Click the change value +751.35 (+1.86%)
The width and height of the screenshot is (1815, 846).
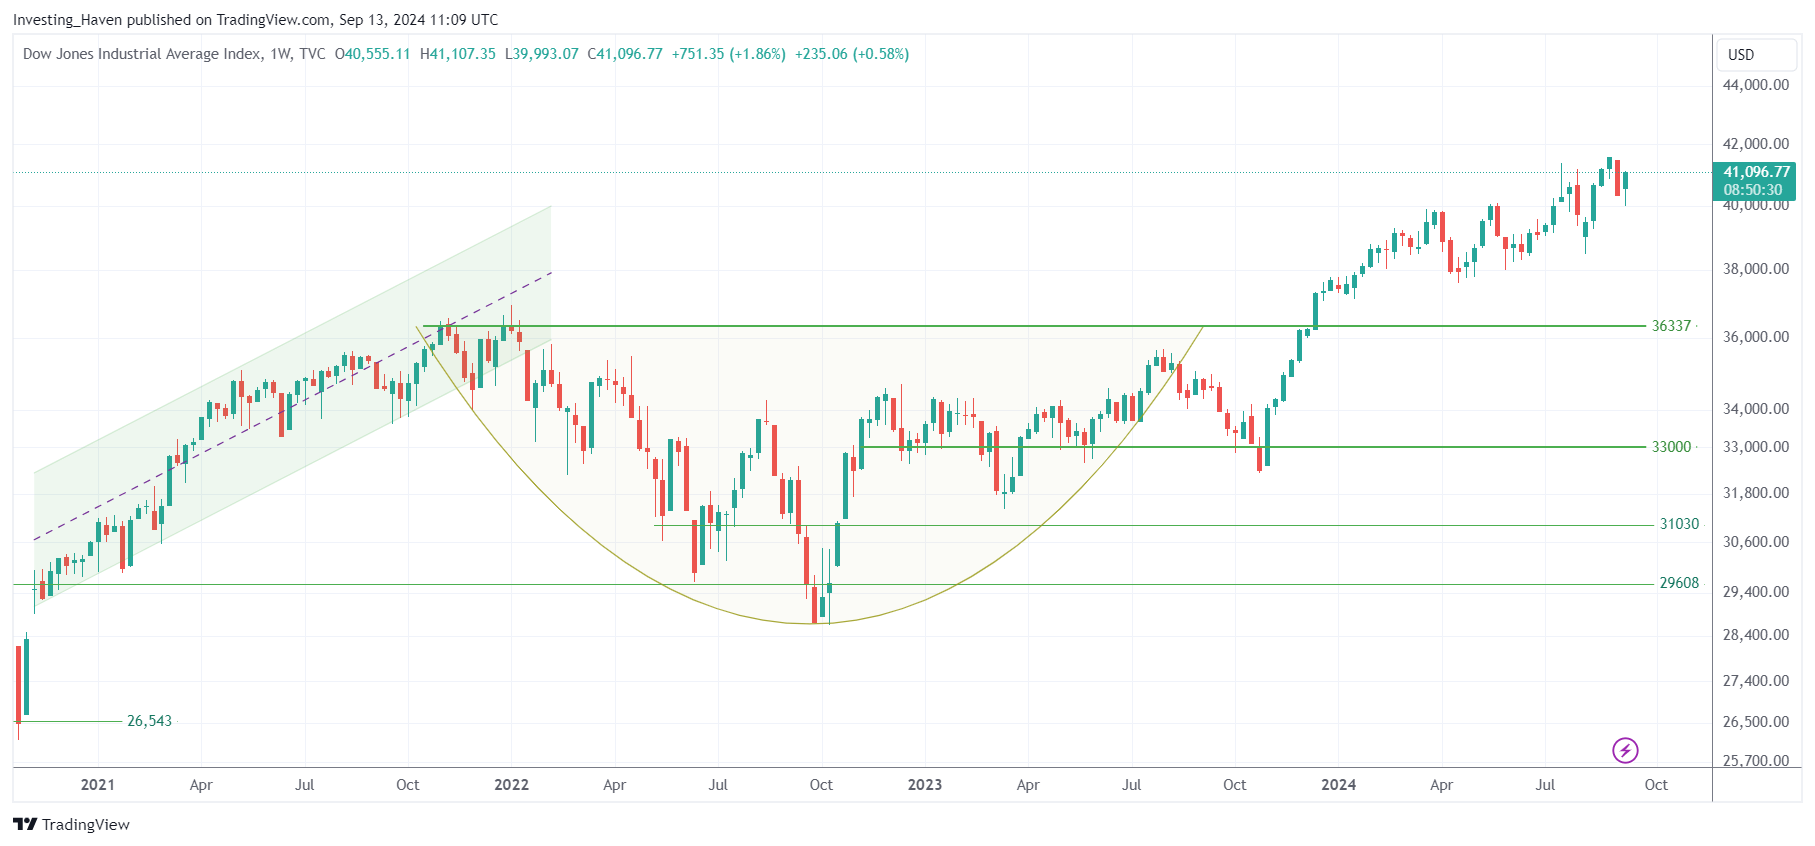pyautogui.click(x=729, y=54)
